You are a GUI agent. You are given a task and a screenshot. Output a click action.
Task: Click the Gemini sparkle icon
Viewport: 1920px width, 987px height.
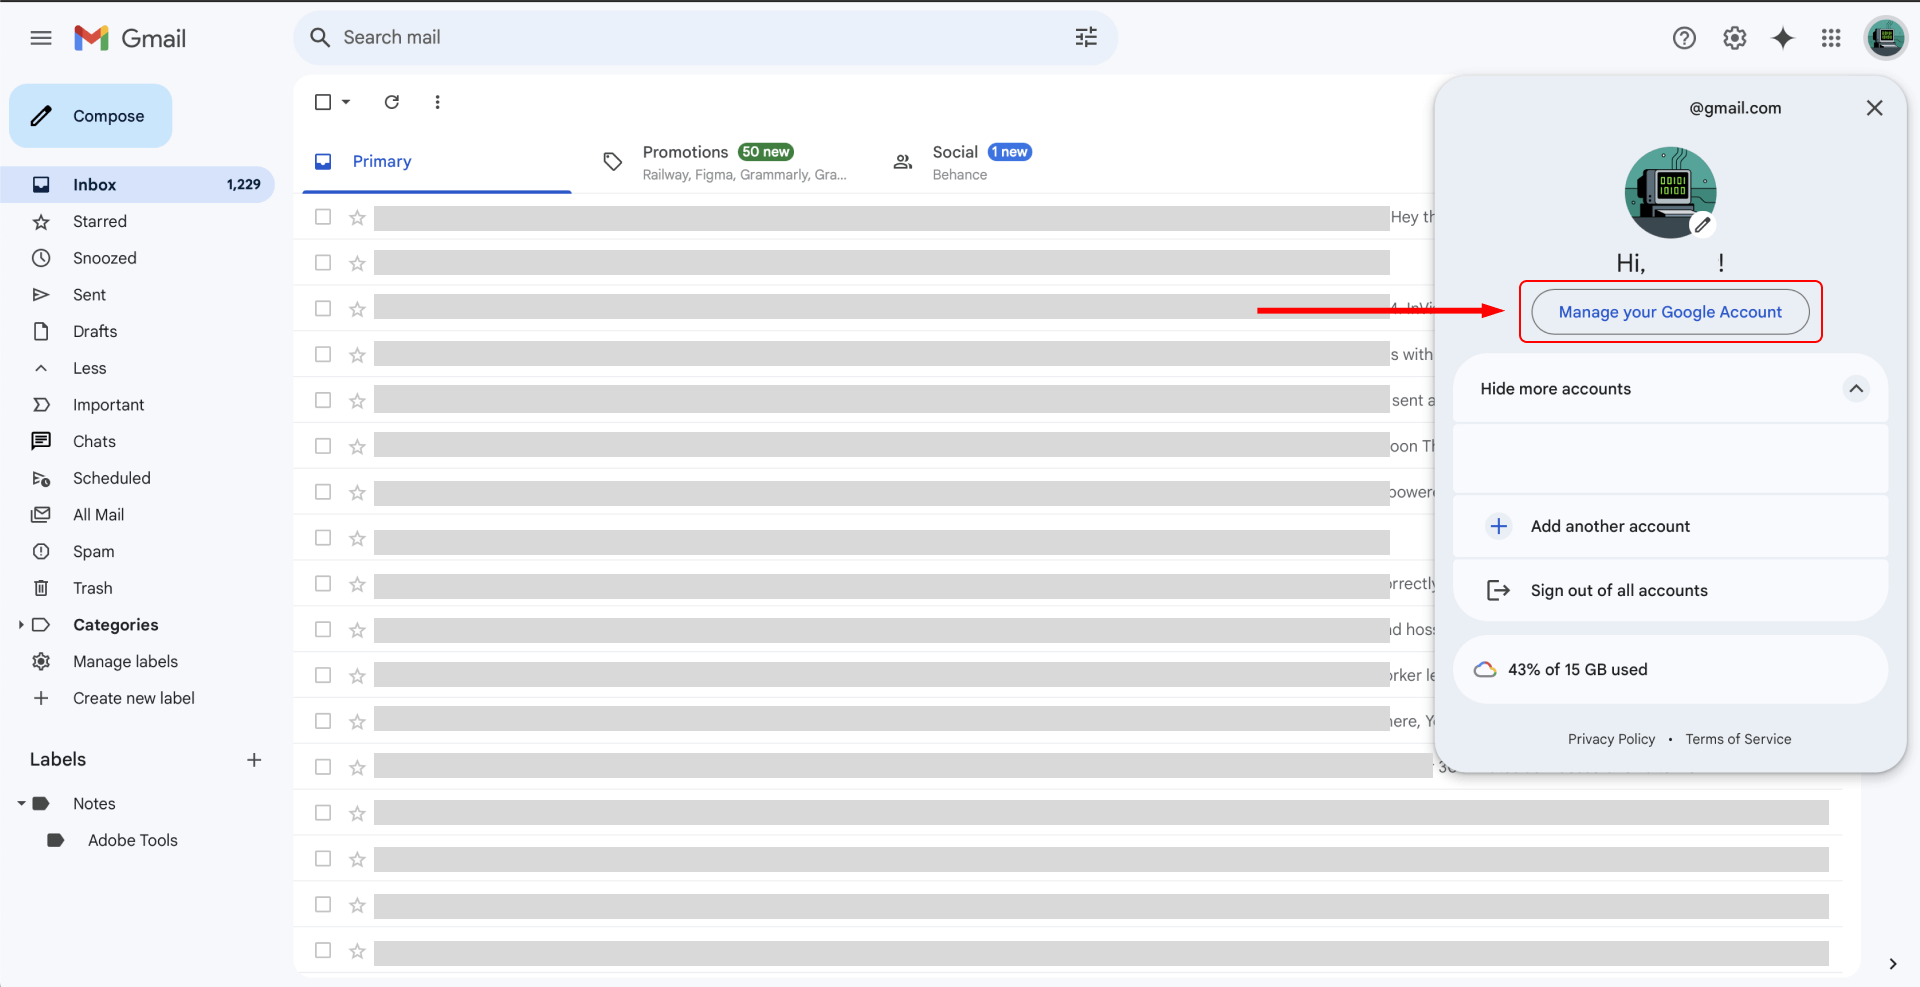[x=1782, y=38]
